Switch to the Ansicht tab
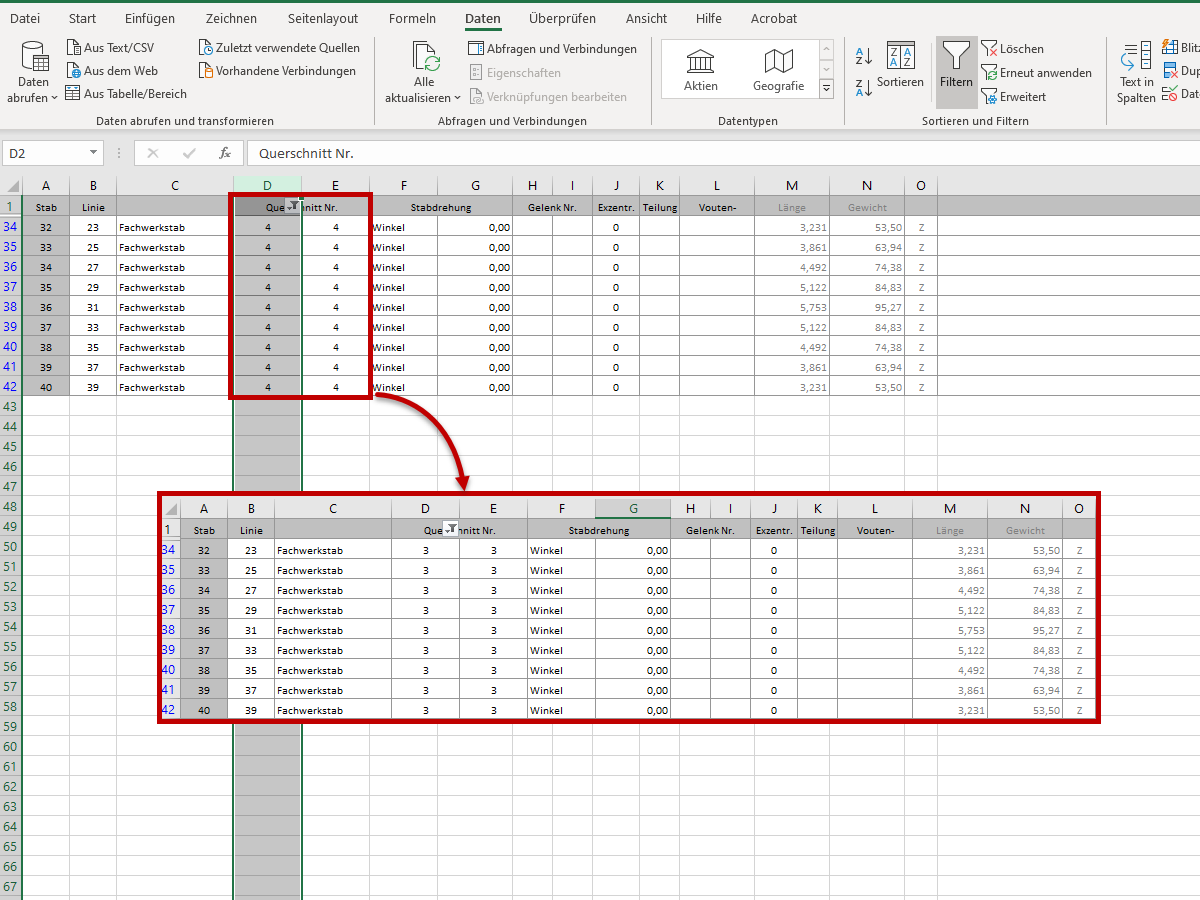1200x900 pixels. click(646, 18)
